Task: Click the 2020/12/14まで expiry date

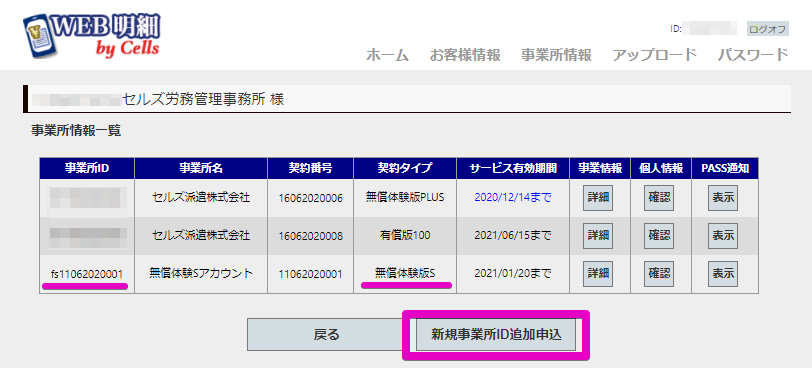Action: [513, 197]
